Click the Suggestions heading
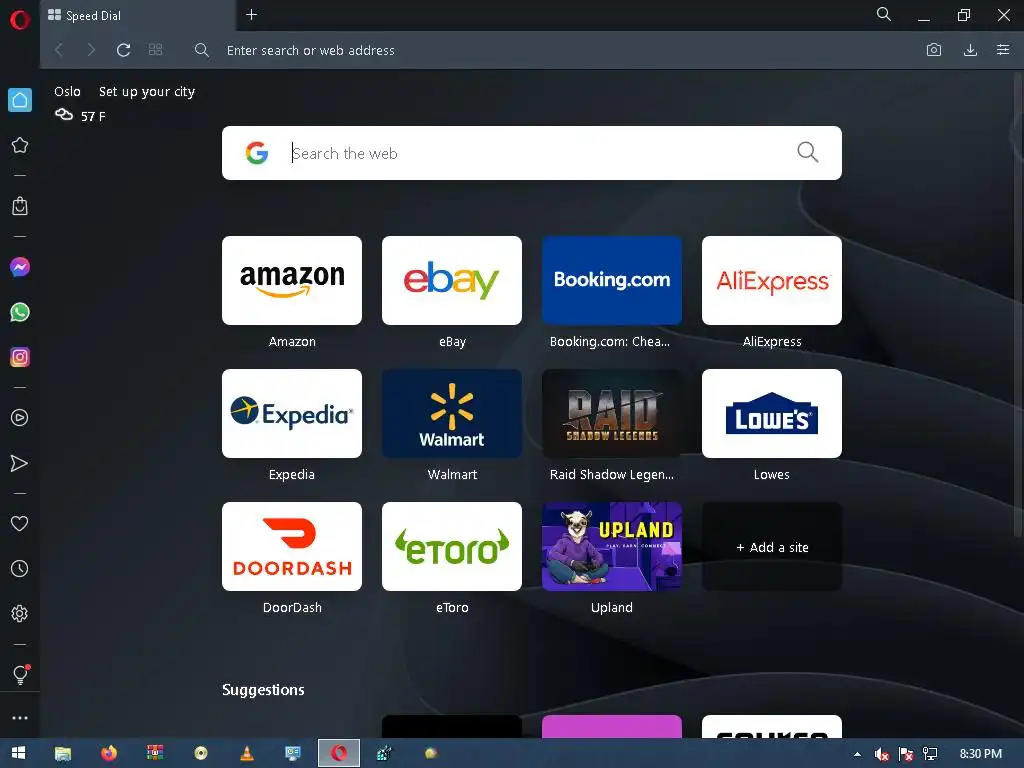 [x=263, y=690]
